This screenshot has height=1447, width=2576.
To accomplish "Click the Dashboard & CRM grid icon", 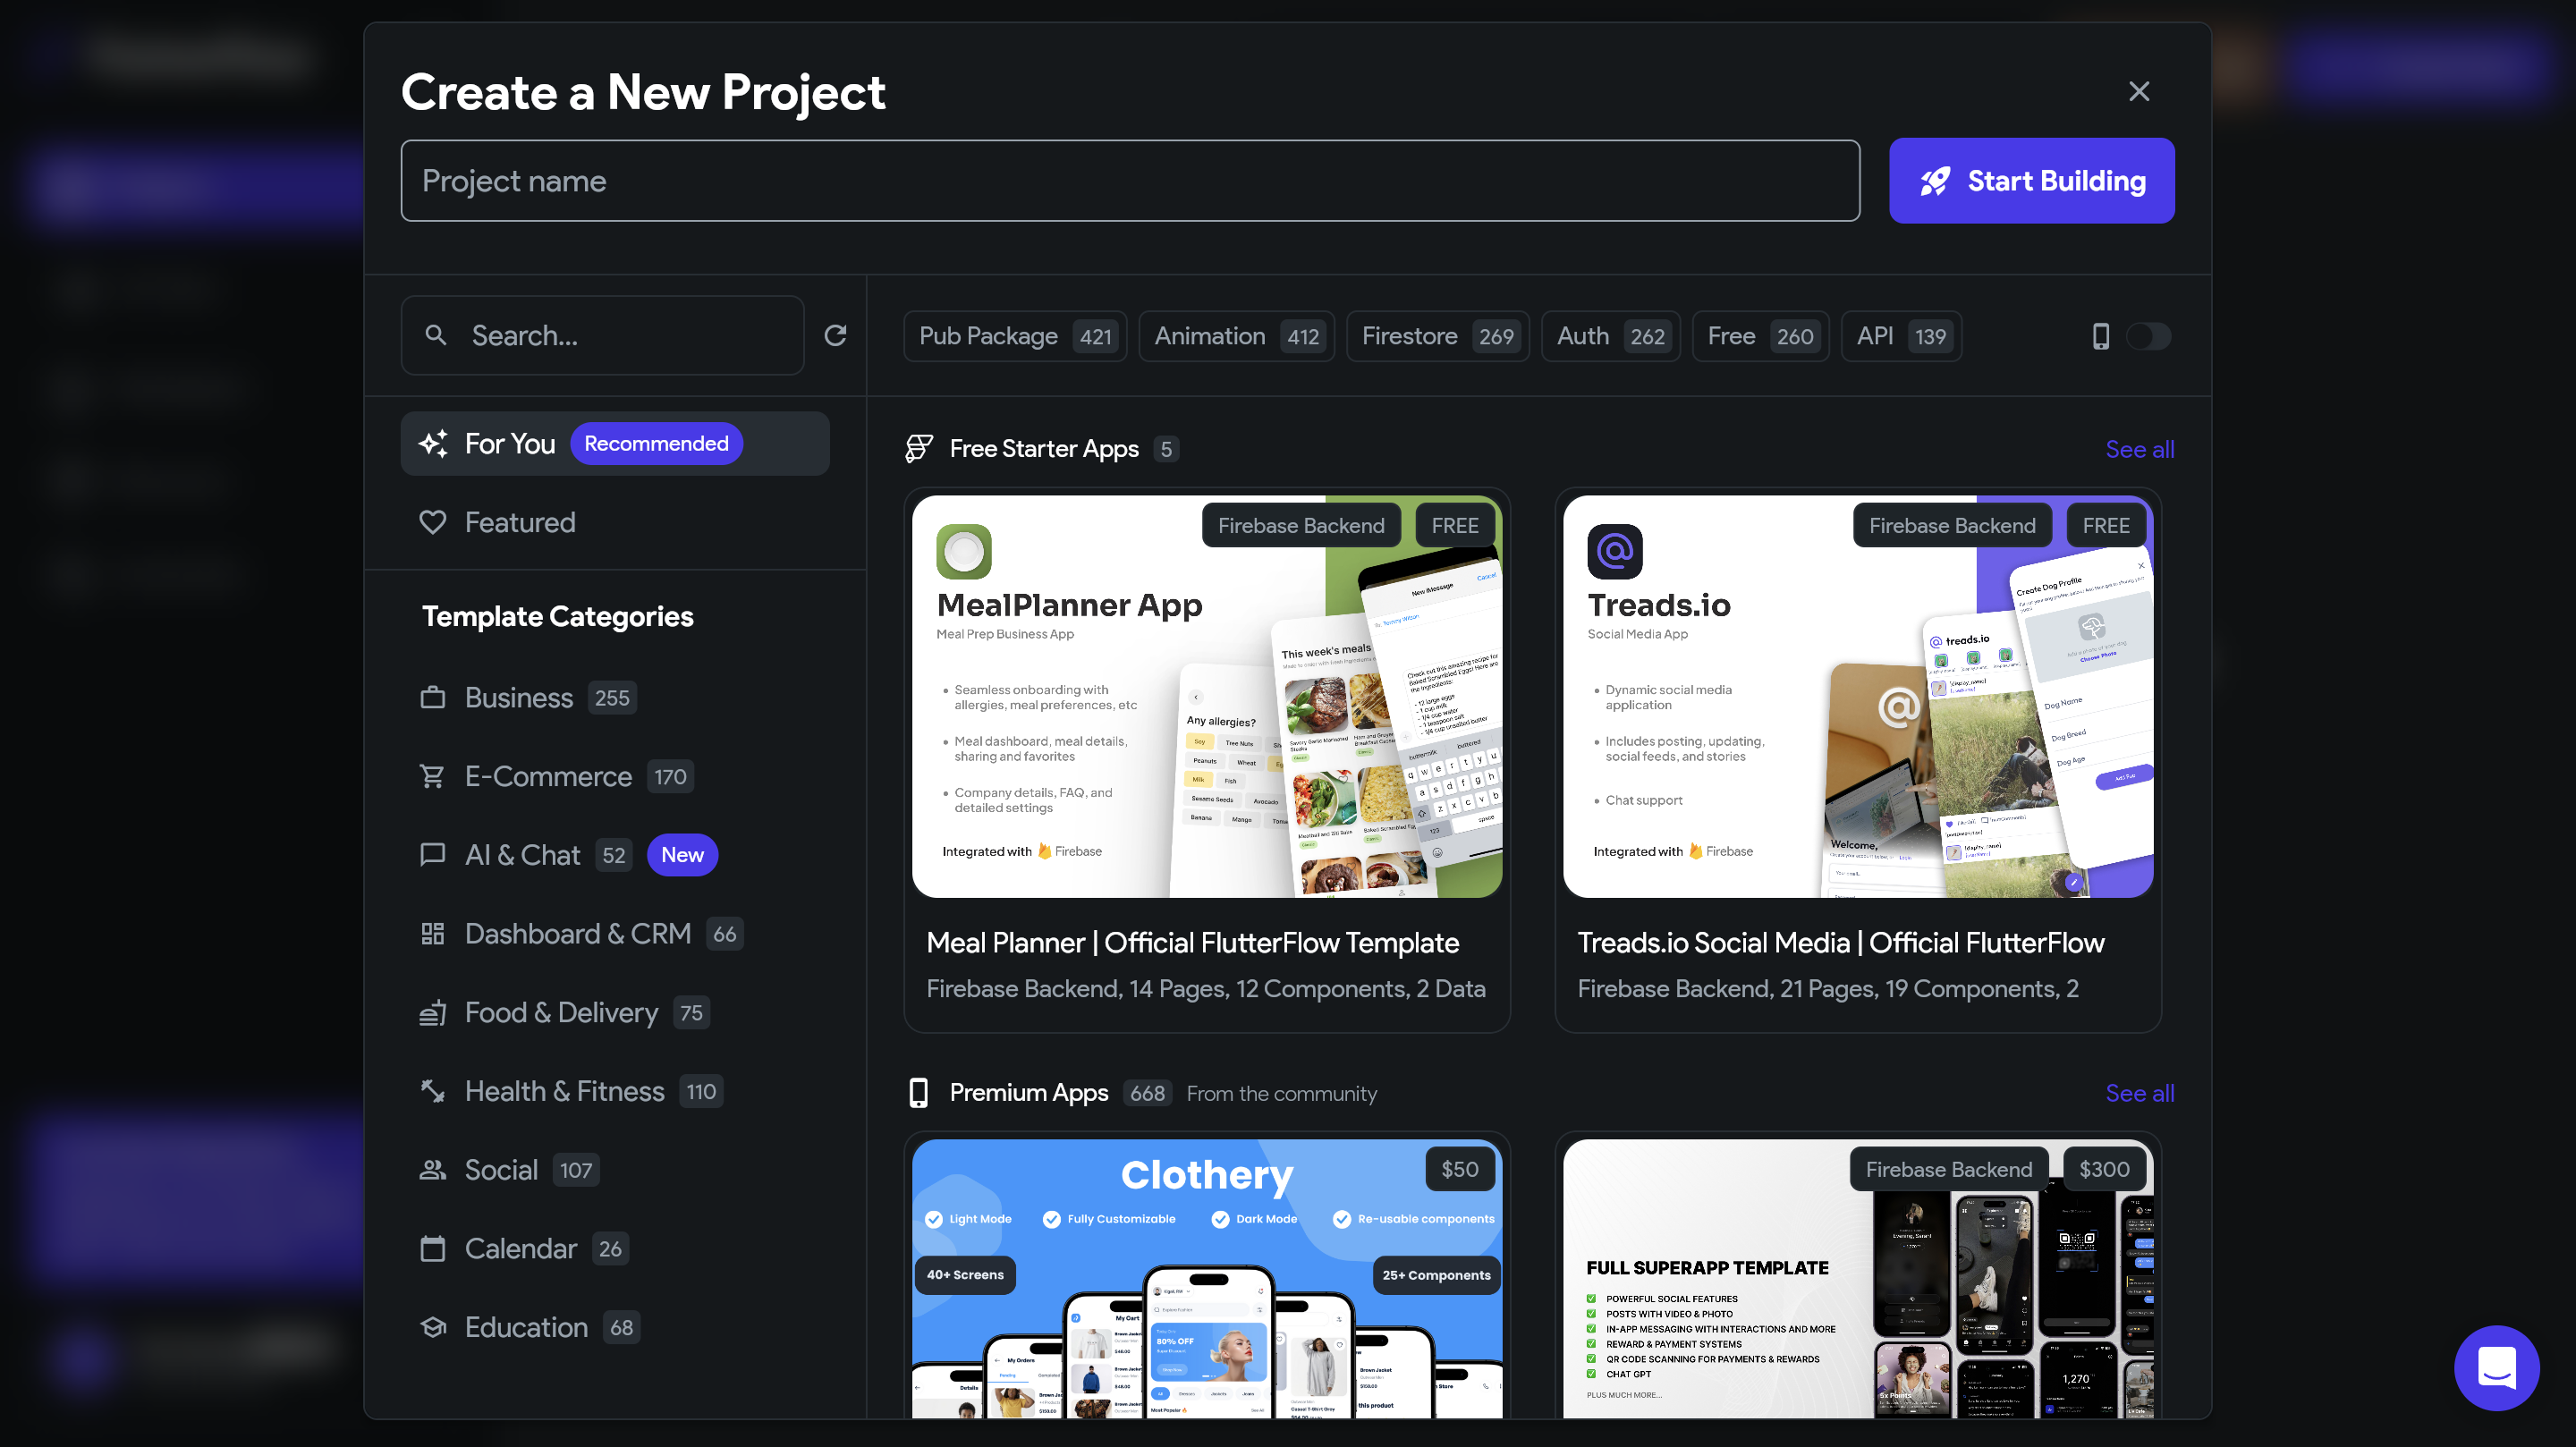I will [x=432, y=933].
